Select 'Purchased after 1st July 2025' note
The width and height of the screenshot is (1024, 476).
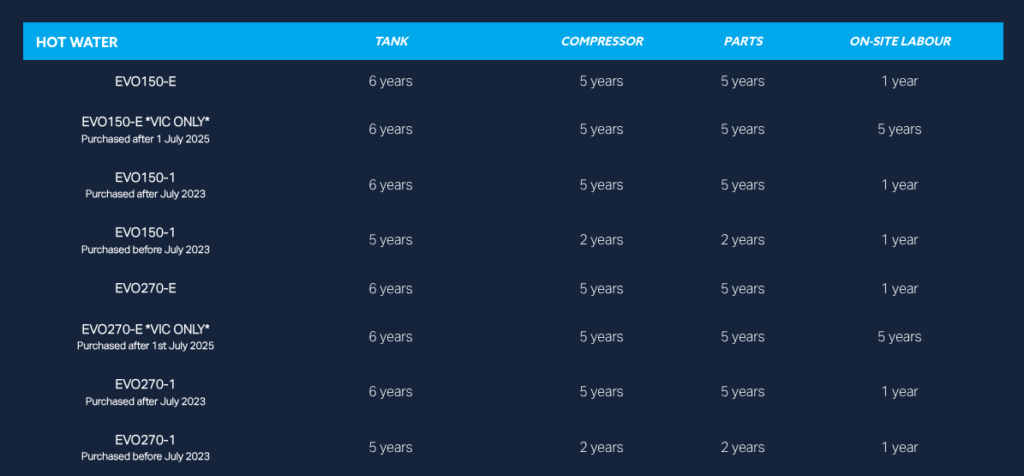click(x=145, y=346)
